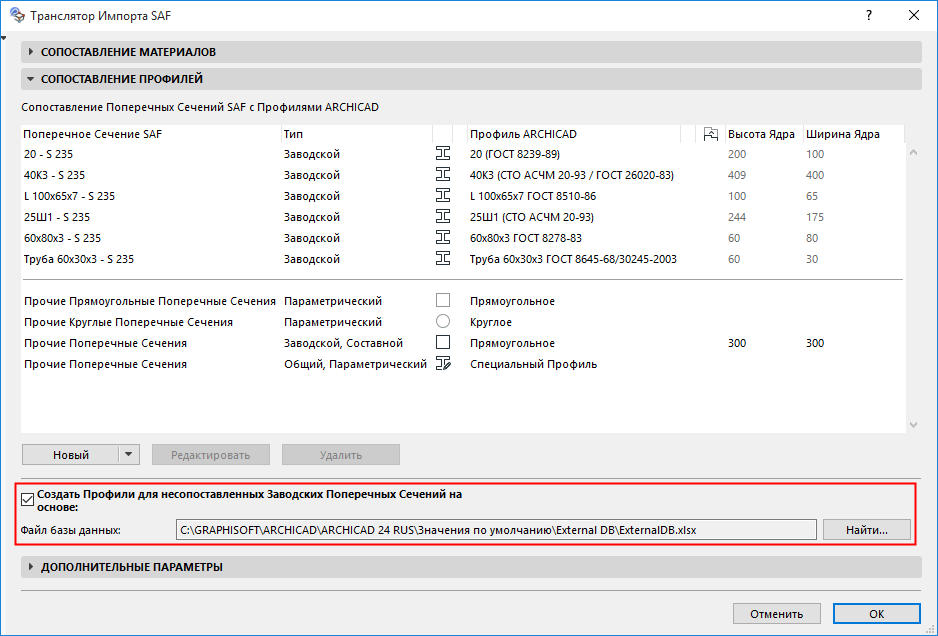
Task: Click the Круглое profile name
Action: click(491, 322)
